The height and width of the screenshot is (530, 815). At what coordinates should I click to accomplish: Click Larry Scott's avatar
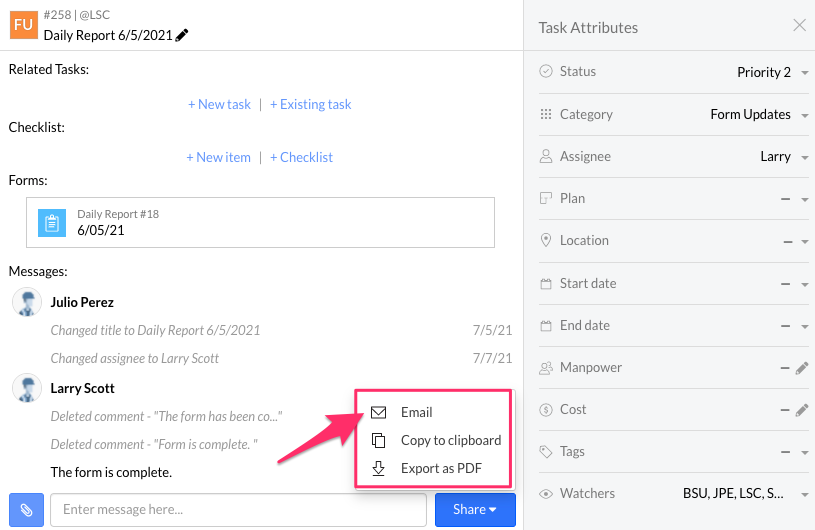click(x=27, y=388)
